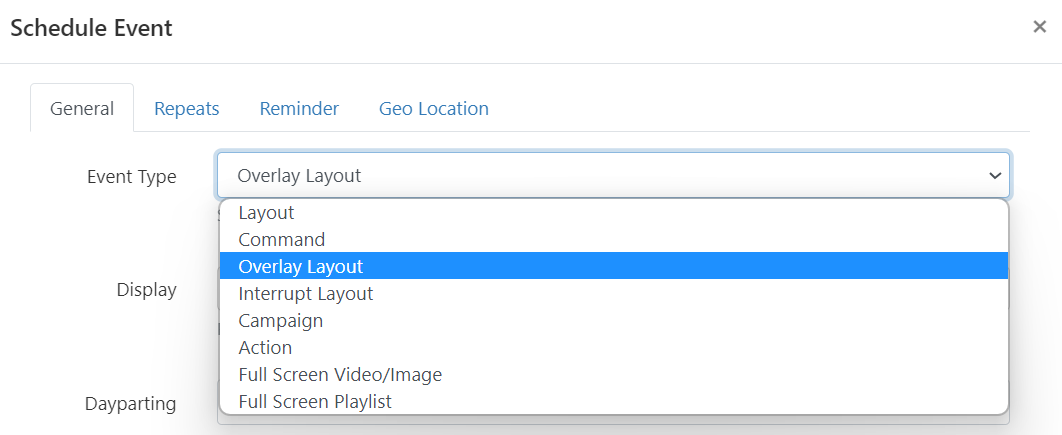The height and width of the screenshot is (435, 1062).
Task: Click the Event Type field label
Action: pyautogui.click(x=131, y=177)
